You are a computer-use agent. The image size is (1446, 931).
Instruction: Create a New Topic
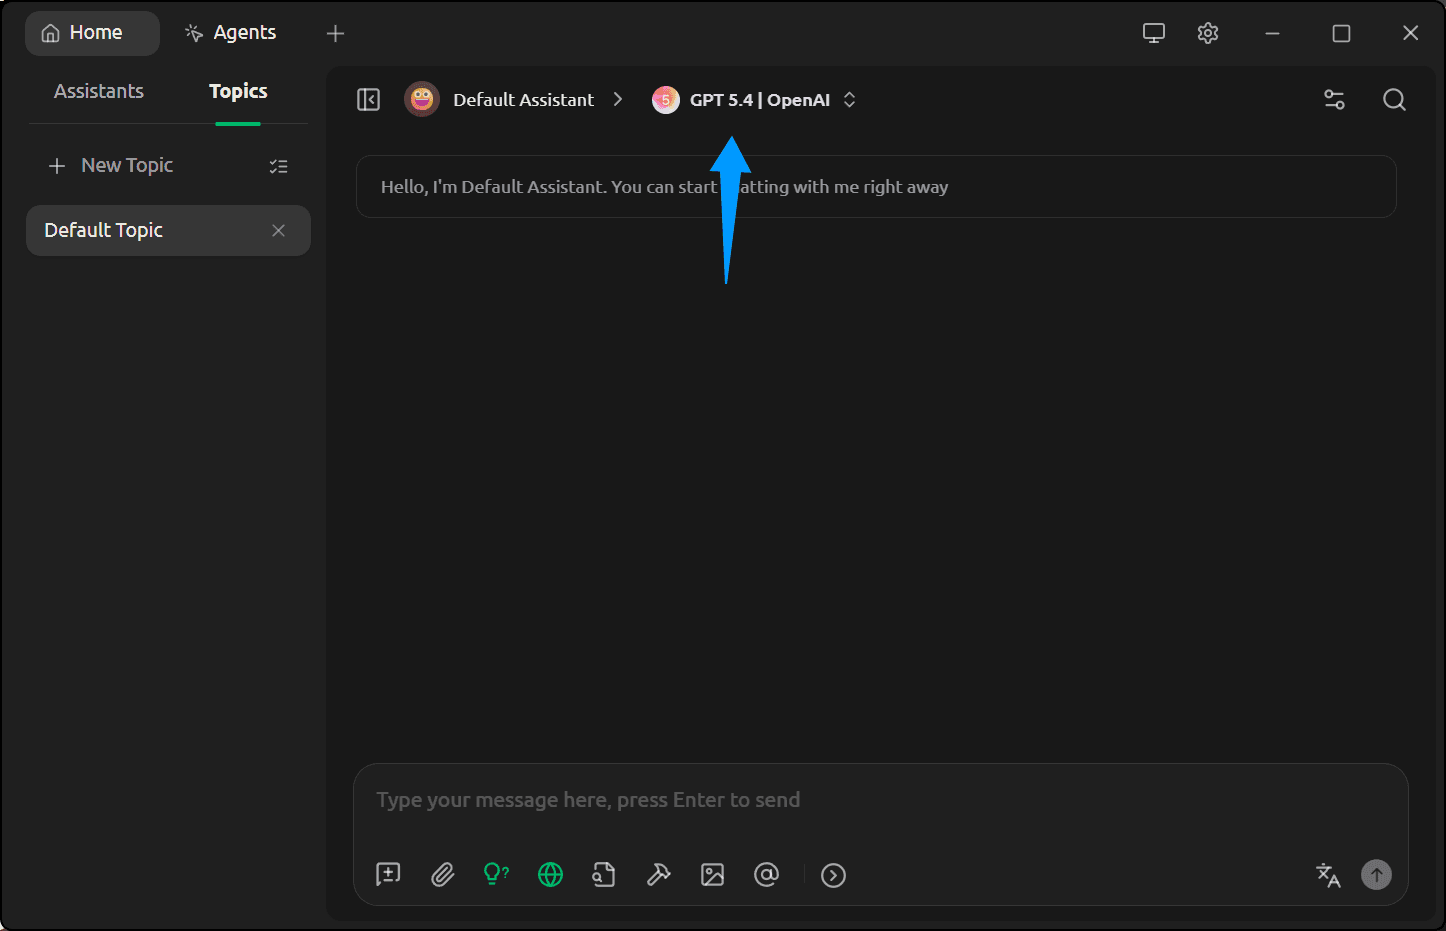[111, 165]
